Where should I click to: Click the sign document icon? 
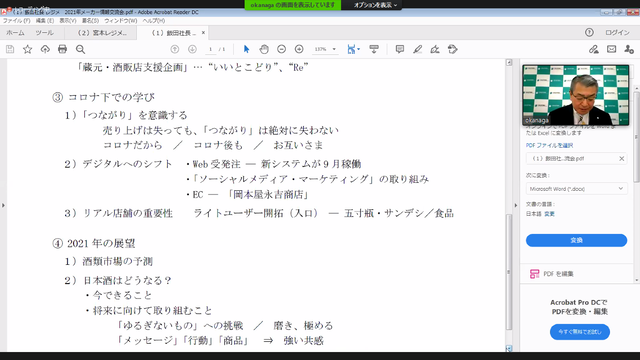click(x=435, y=49)
